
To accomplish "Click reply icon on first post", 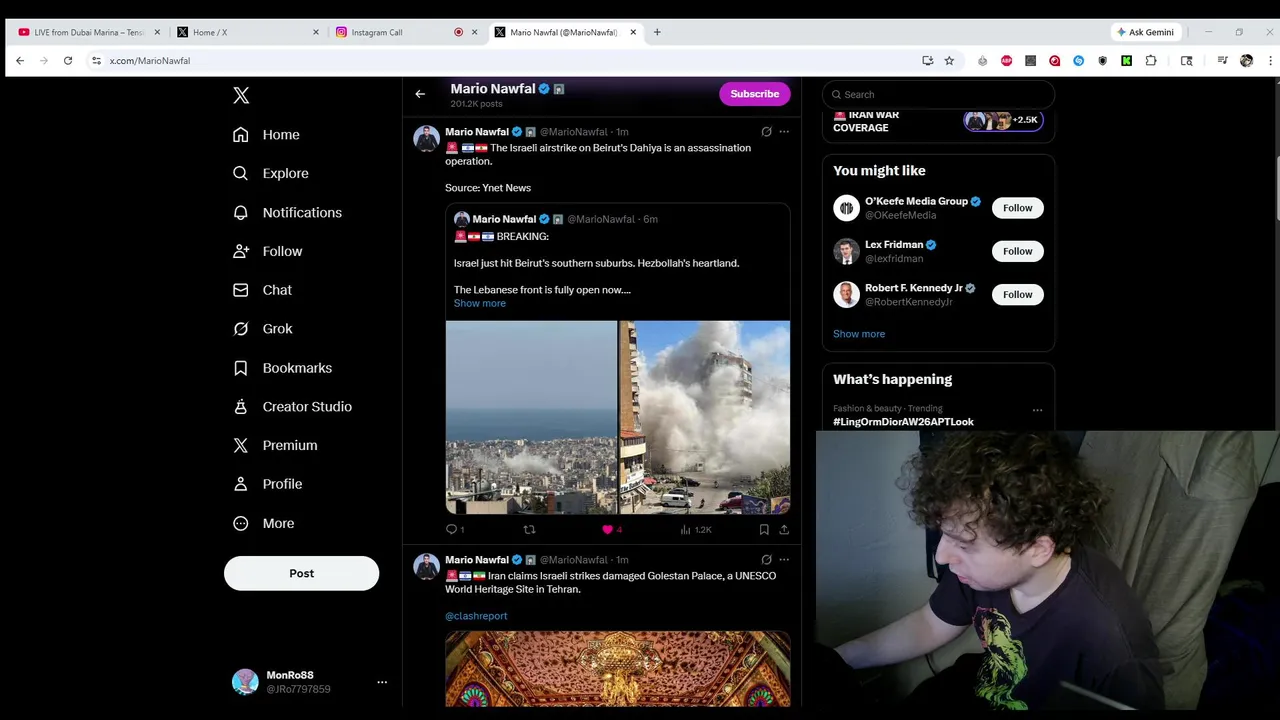I will click(452, 529).
